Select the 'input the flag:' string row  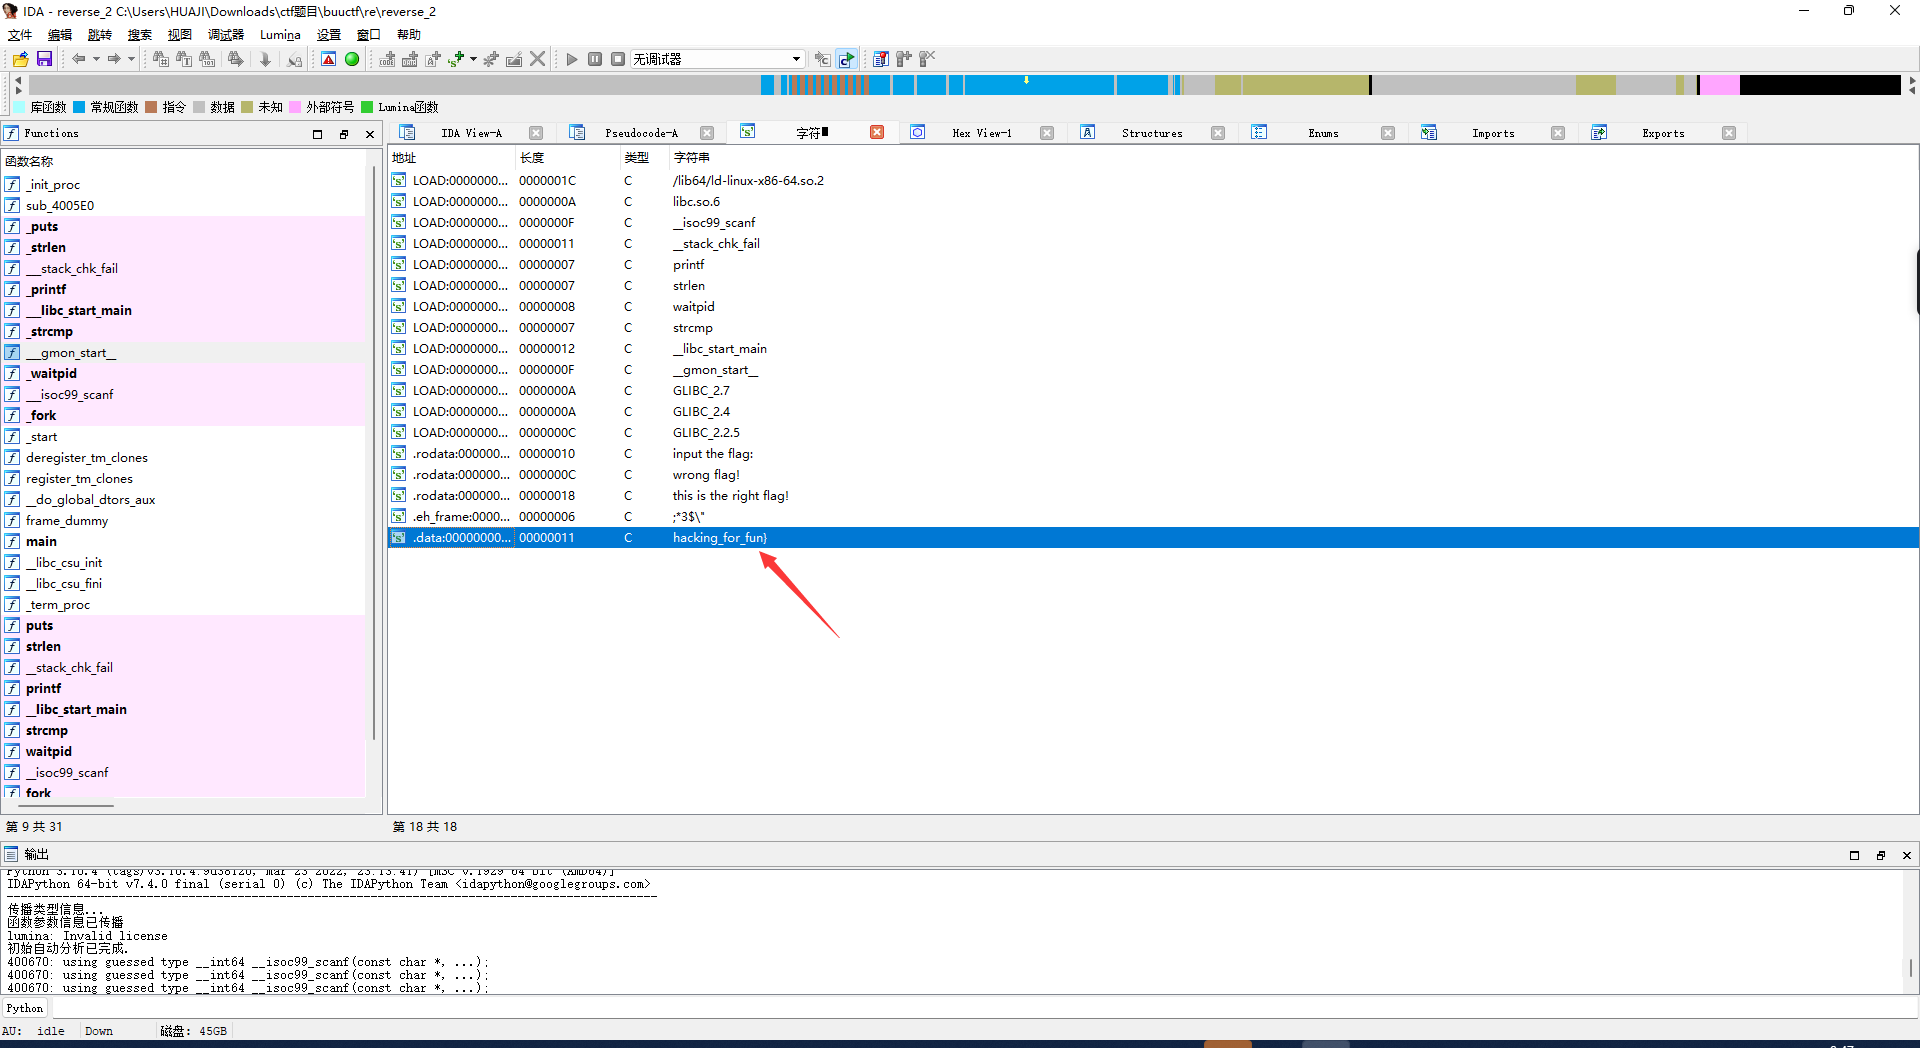coord(1153,453)
